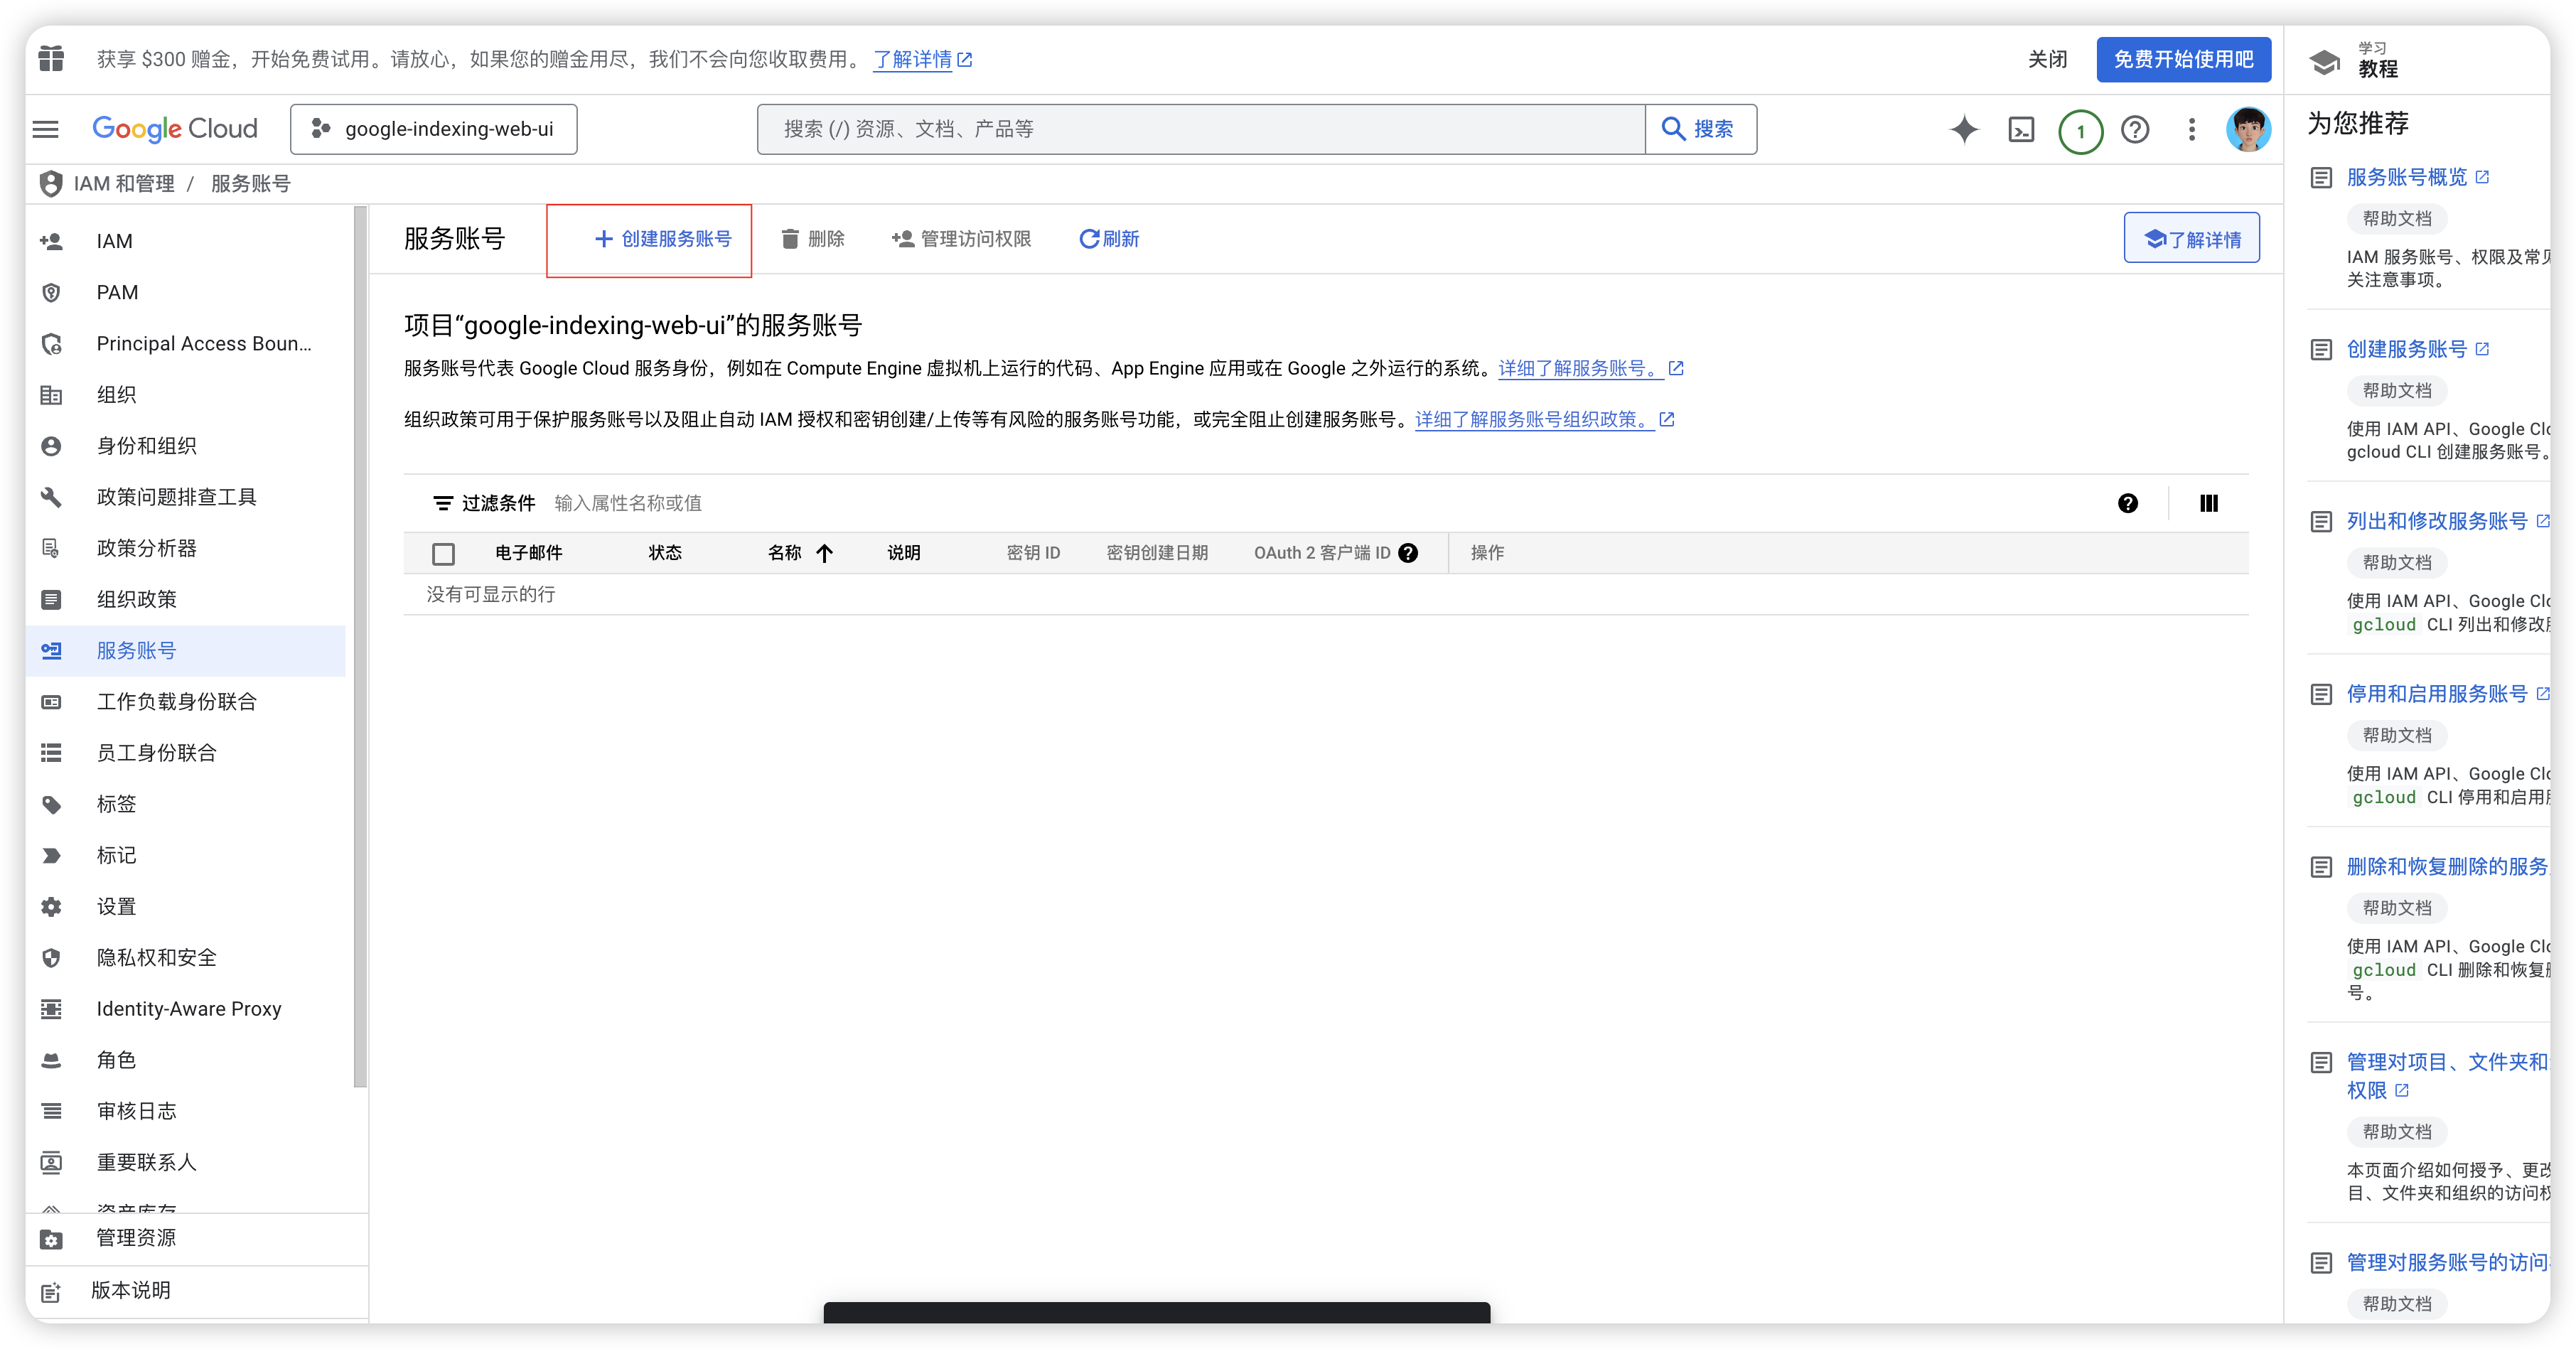This screenshot has width=2576, height=1349.
Task: Click 创建服务账号 button
Action: point(662,239)
